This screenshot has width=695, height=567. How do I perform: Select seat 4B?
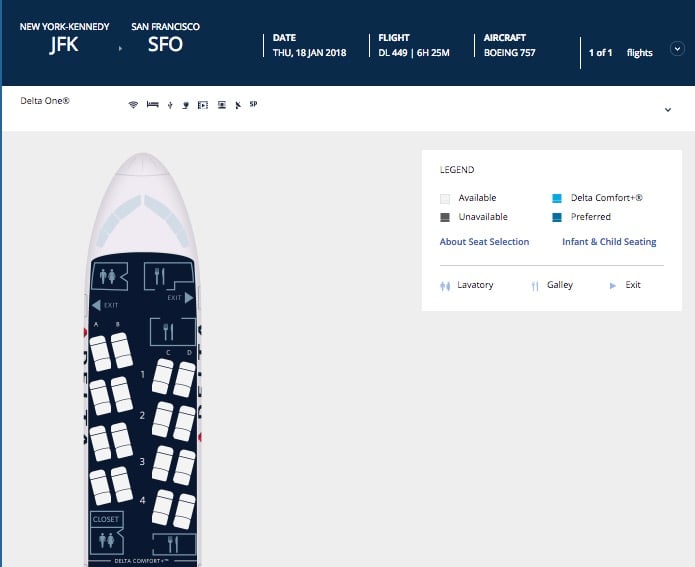[x=122, y=485]
